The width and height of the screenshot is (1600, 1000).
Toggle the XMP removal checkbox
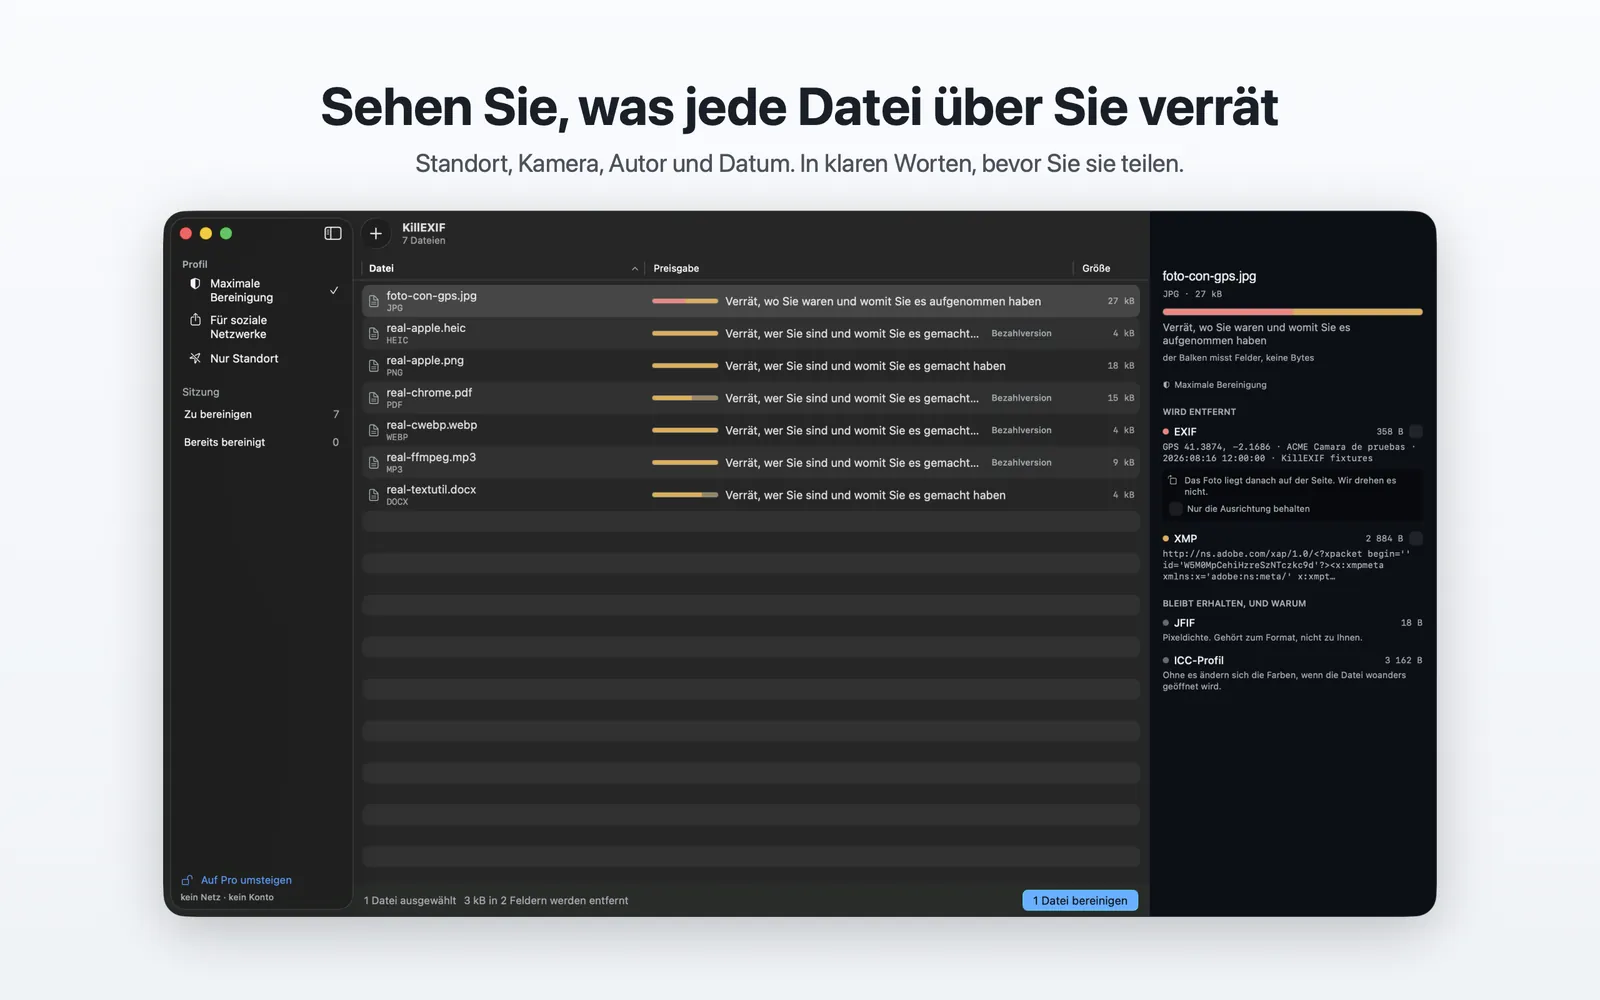(x=1416, y=538)
